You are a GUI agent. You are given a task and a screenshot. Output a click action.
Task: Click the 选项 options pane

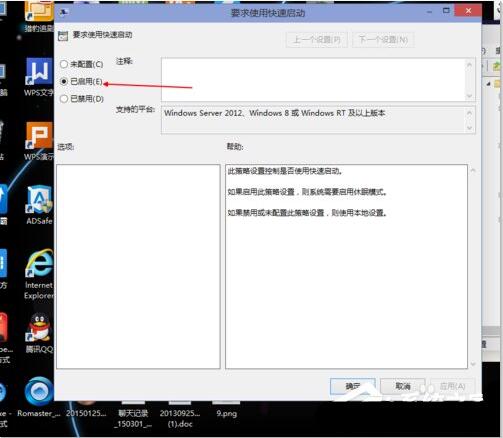(x=138, y=266)
